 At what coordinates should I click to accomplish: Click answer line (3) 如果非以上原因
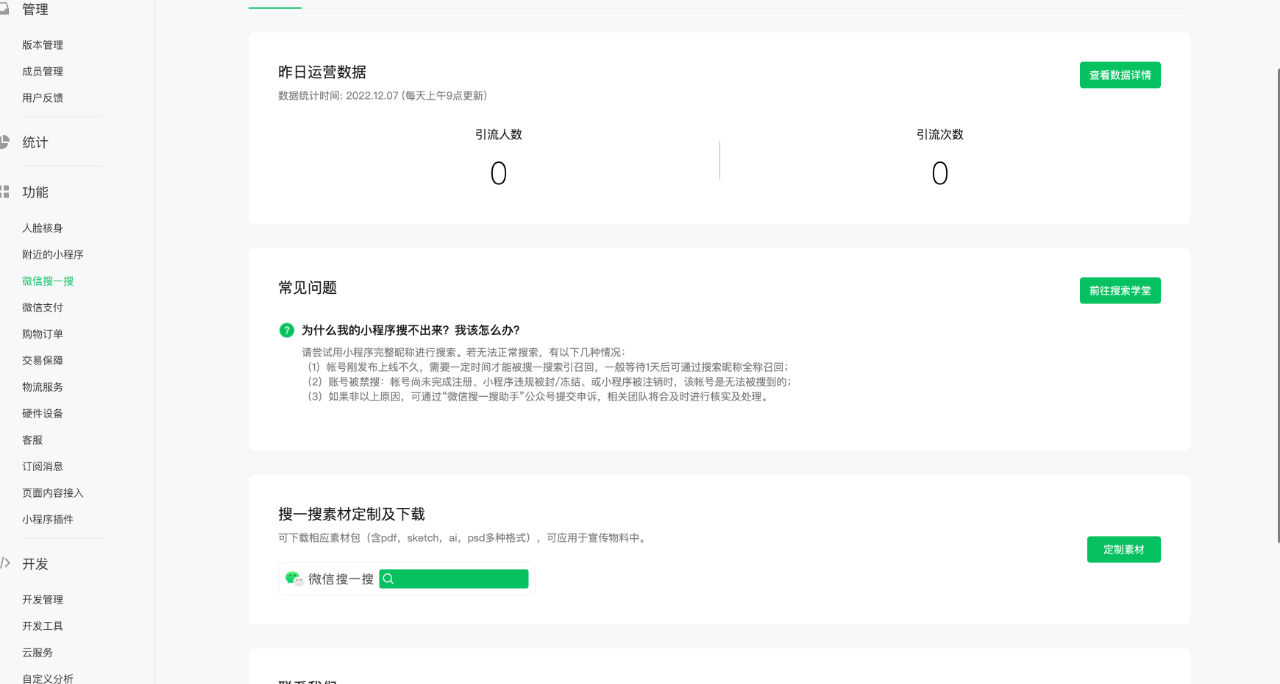pos(538,396)
